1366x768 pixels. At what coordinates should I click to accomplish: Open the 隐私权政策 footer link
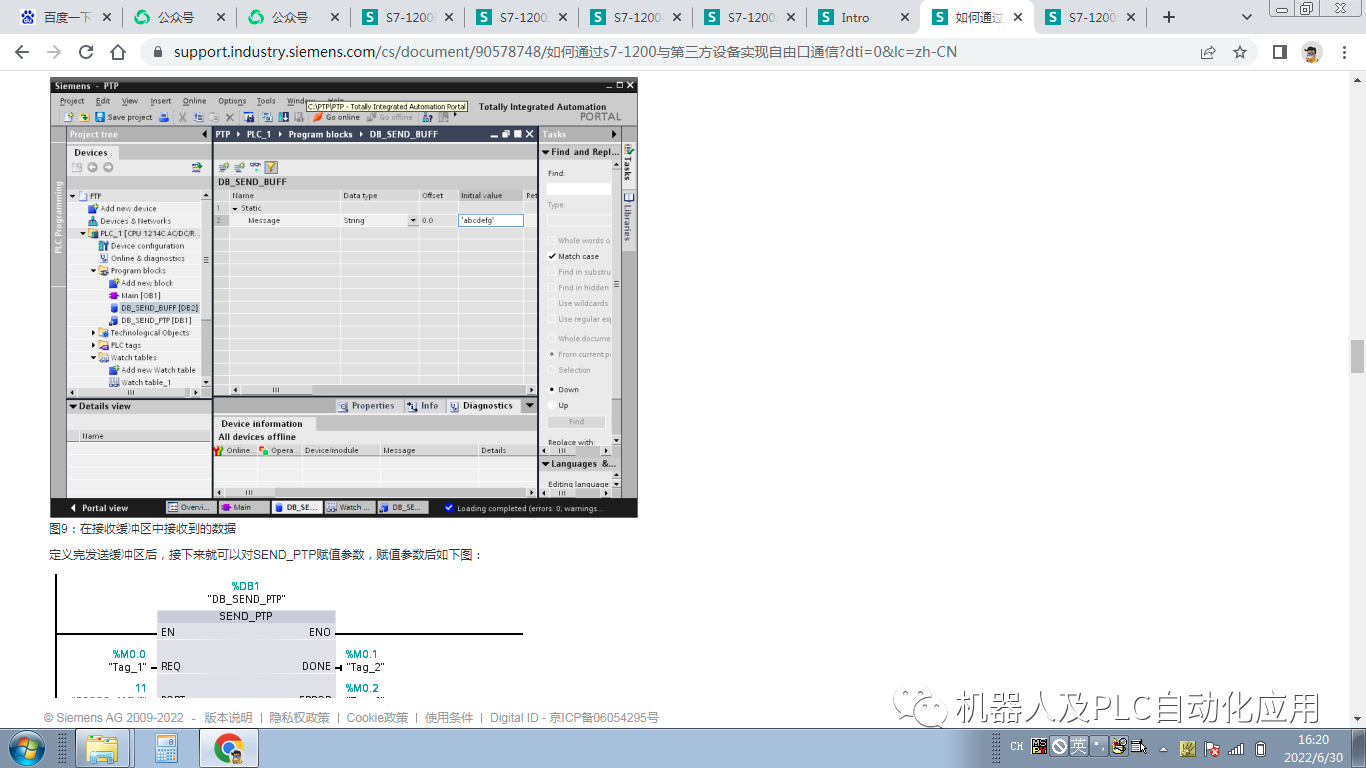coord(299,718)
